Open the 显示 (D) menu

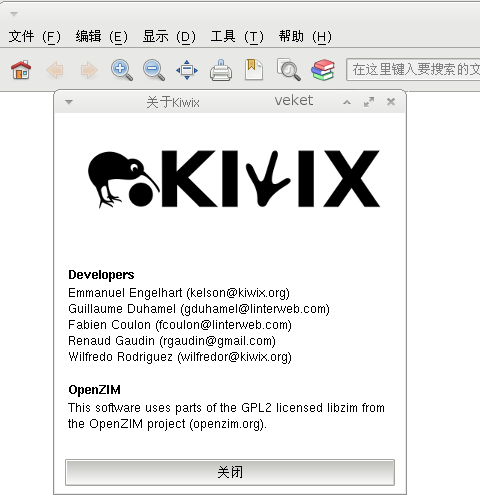169,36
